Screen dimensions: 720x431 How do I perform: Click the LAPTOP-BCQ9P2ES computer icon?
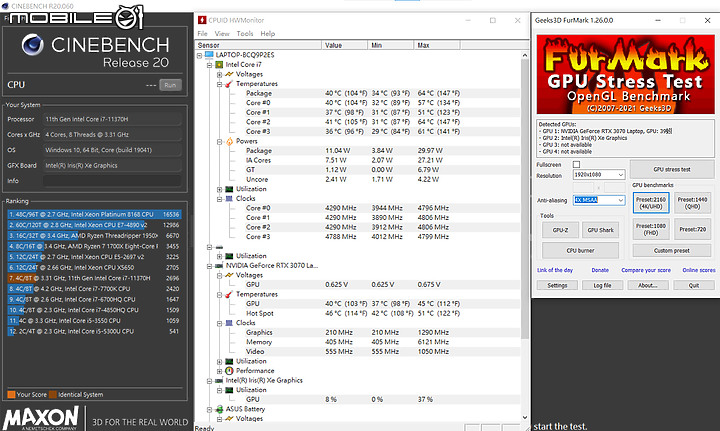(x=209, y=55)
